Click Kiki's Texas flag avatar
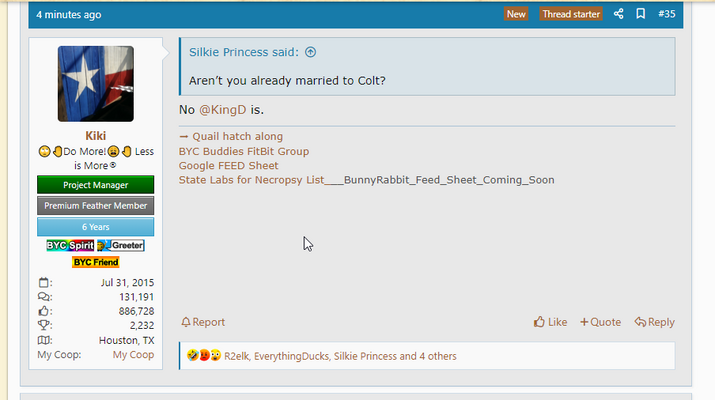 pos(96,83)
